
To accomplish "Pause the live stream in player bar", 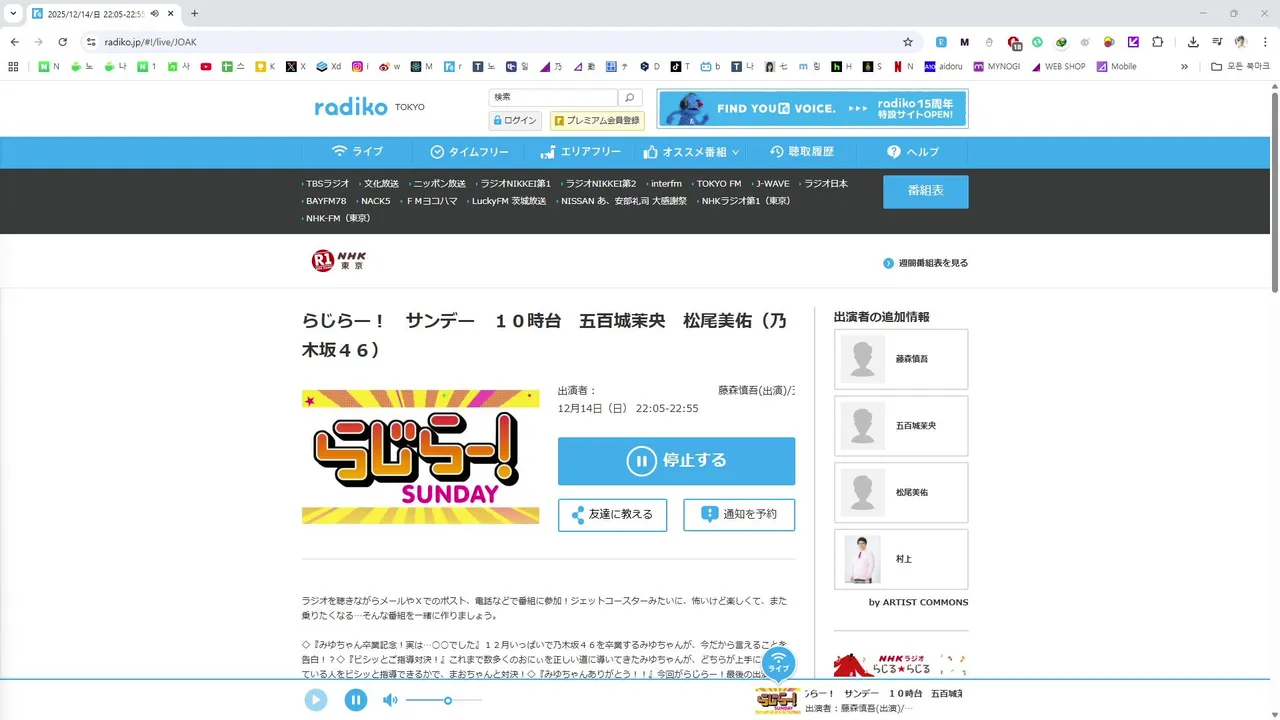I will 356,700.
